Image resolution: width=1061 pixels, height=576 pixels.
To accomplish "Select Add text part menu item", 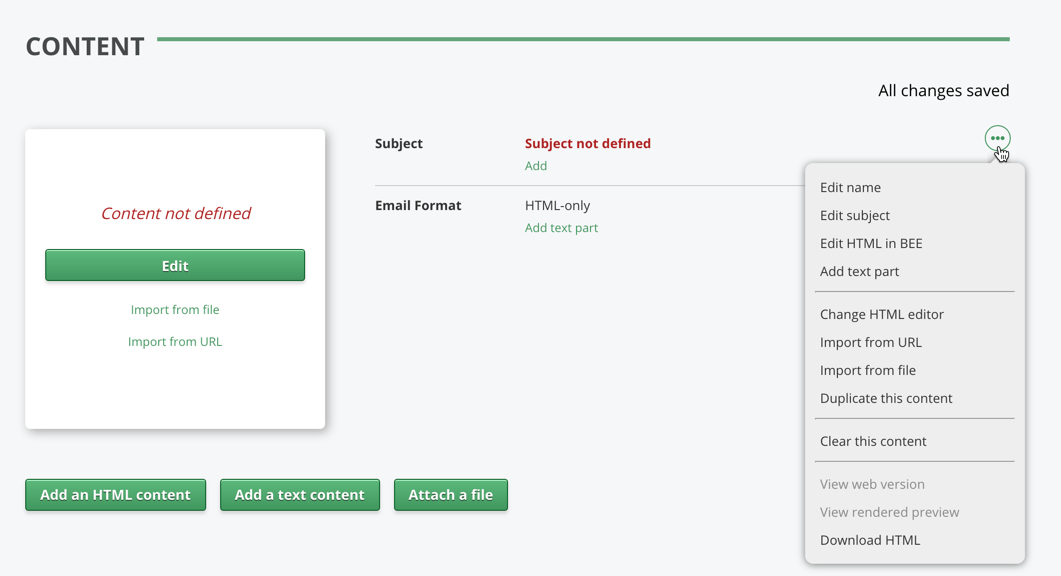I will [859, 271].
